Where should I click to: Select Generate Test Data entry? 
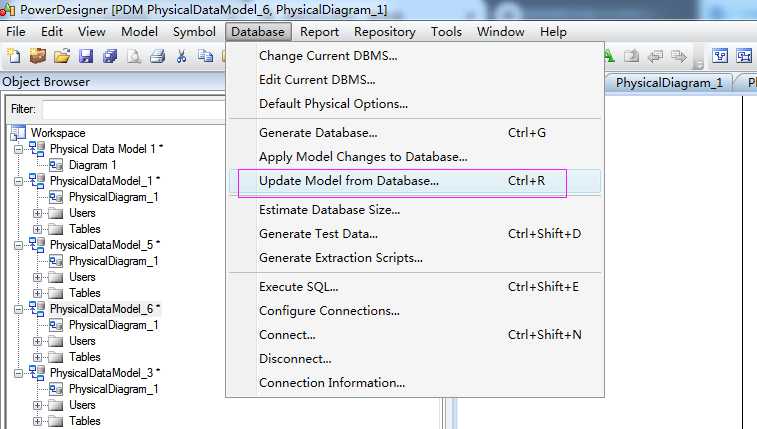(x=415, y=234)
